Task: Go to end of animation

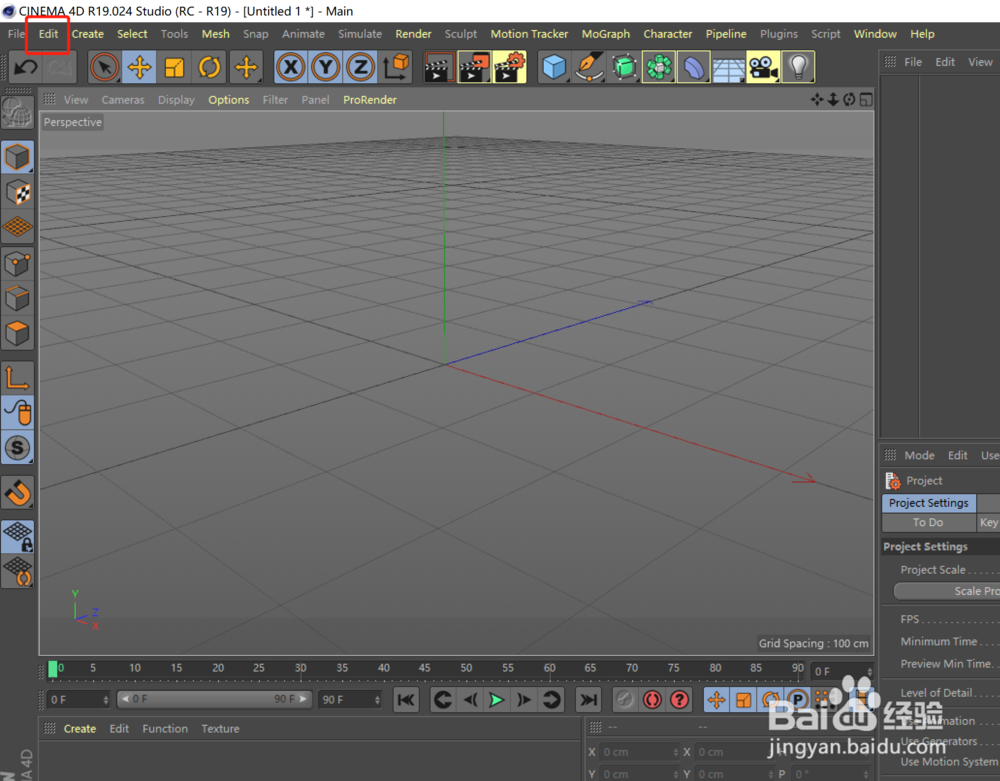Action: click(x=588, y=699)
